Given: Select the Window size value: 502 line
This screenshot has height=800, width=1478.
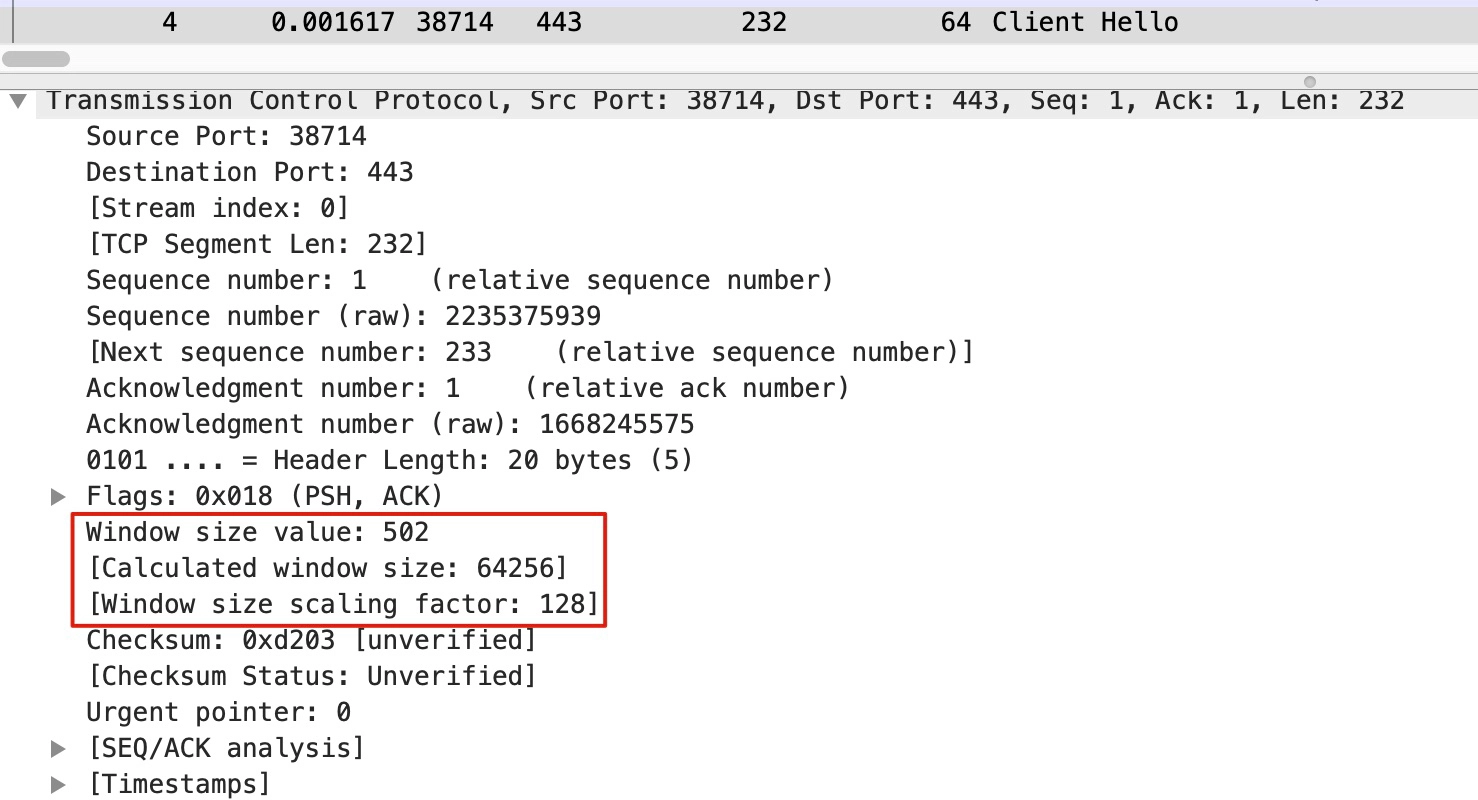Looking at the screenshot, I should [x=258, y=532].
